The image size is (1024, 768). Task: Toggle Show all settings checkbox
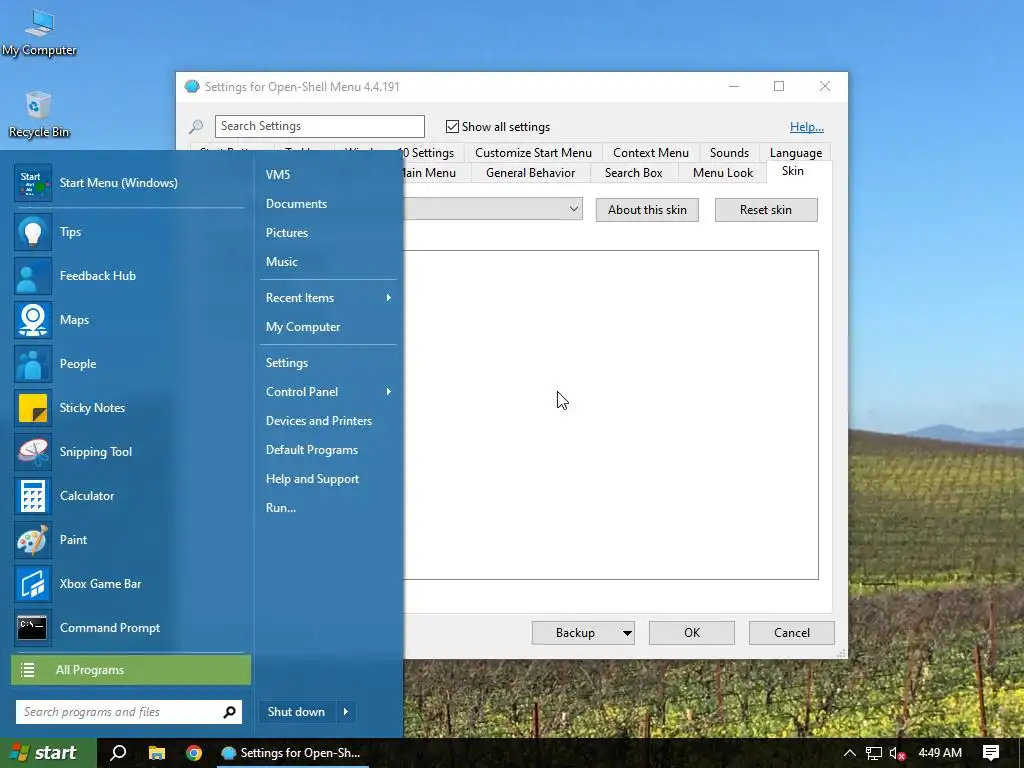point(452,127)
